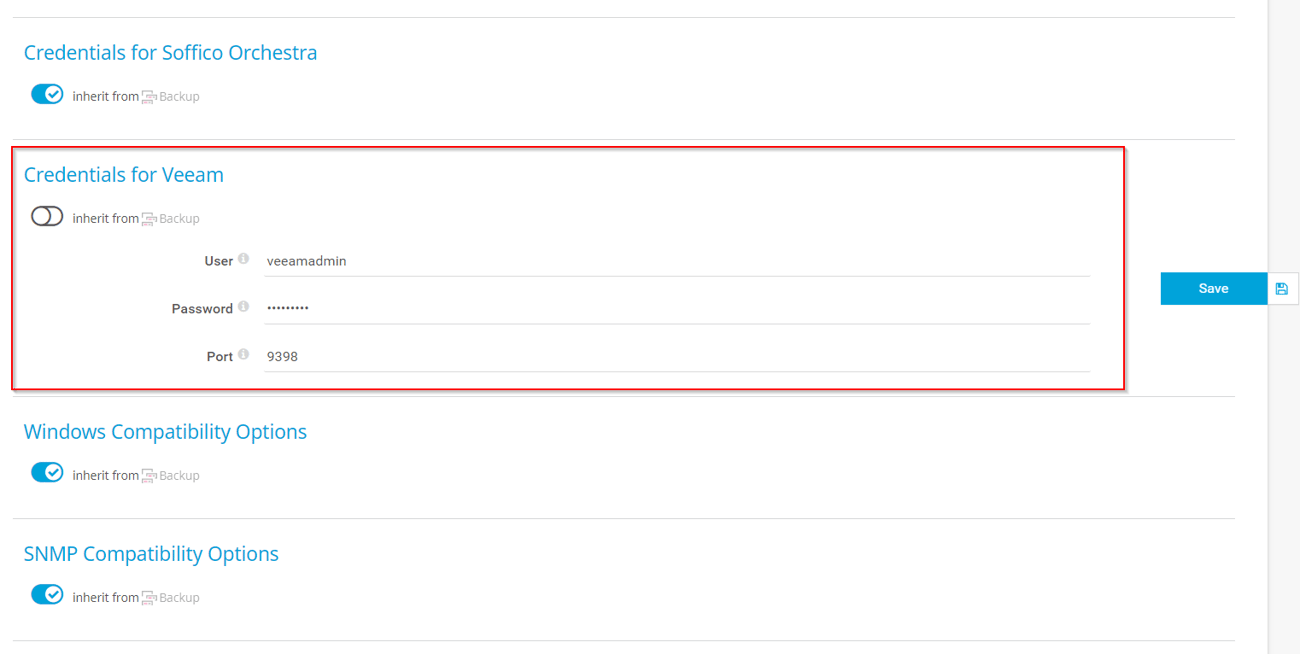Viewport: 1300px width, 654px height.
Task: Click the info icon next to the Password label
Action: tap(245, 306)
